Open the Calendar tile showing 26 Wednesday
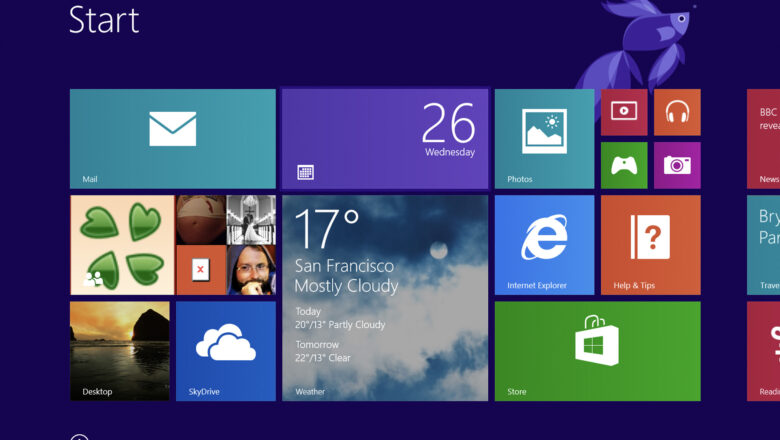 [x=385, y=138]
